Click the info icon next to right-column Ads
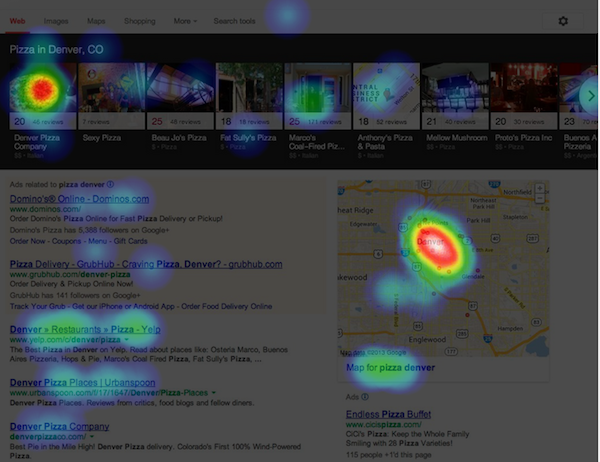 tap(365, 397)
